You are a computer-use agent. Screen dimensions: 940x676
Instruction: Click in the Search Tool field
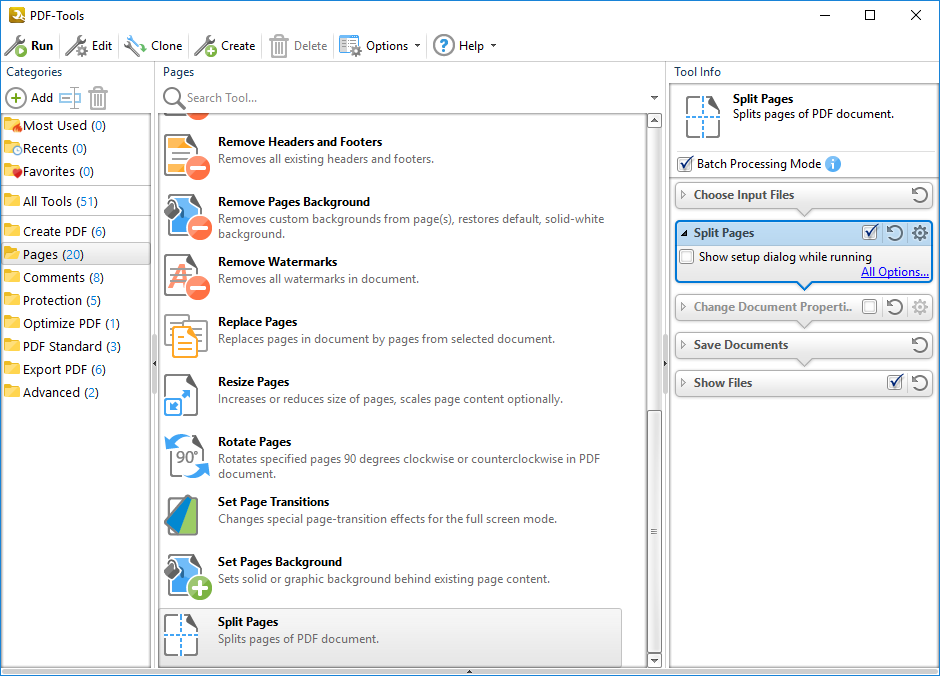tap(400, 98)
